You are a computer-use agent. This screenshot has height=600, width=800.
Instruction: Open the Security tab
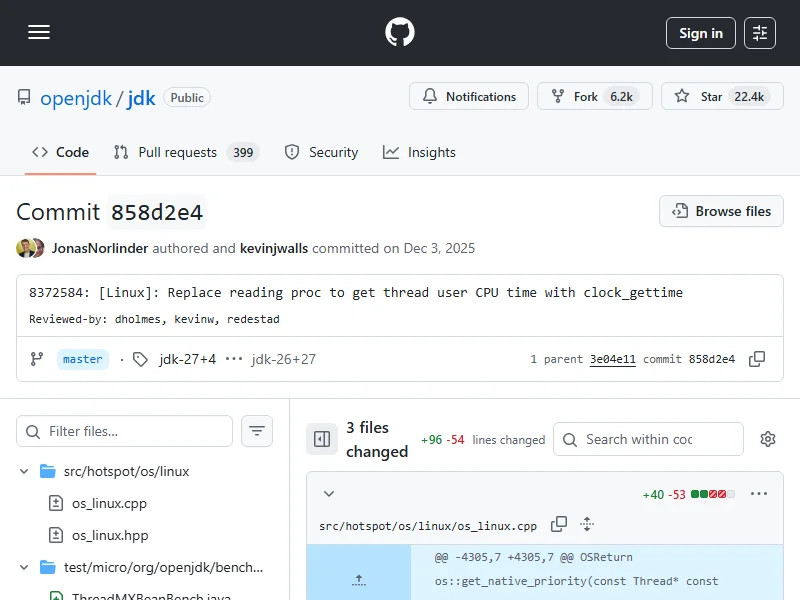pyautogui.click(x=321, y=152)
